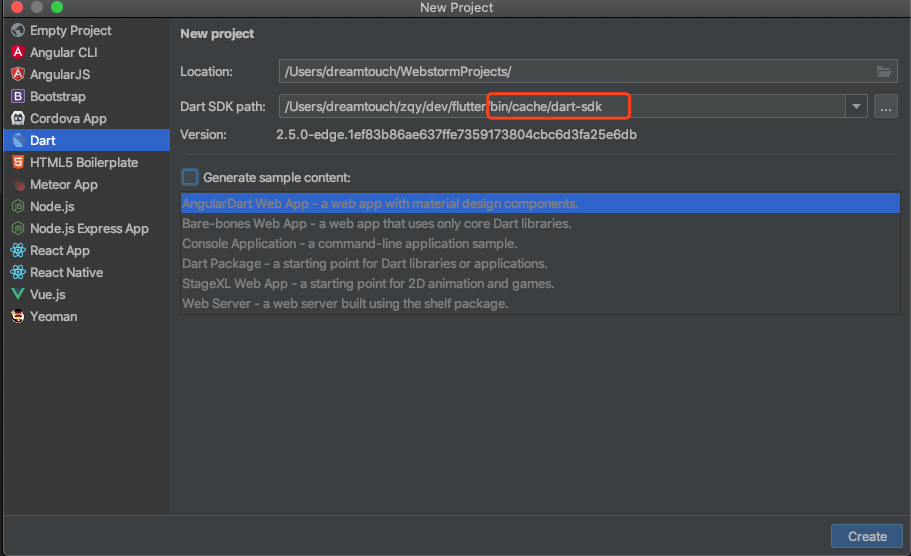Viewport: 911px width, 556px height.
Task: Click the AngularJS project icon
Action: tap(17, 74)
